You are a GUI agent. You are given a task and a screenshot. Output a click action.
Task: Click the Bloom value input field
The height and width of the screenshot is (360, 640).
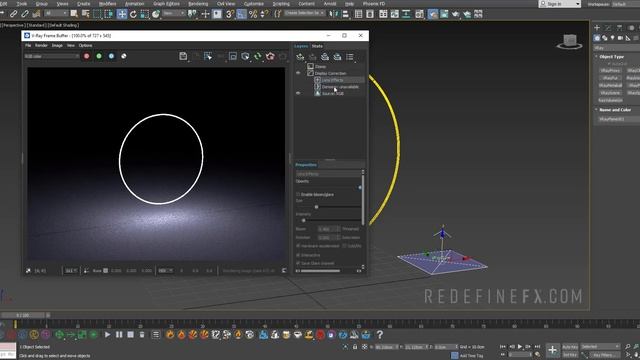(329, 229)
